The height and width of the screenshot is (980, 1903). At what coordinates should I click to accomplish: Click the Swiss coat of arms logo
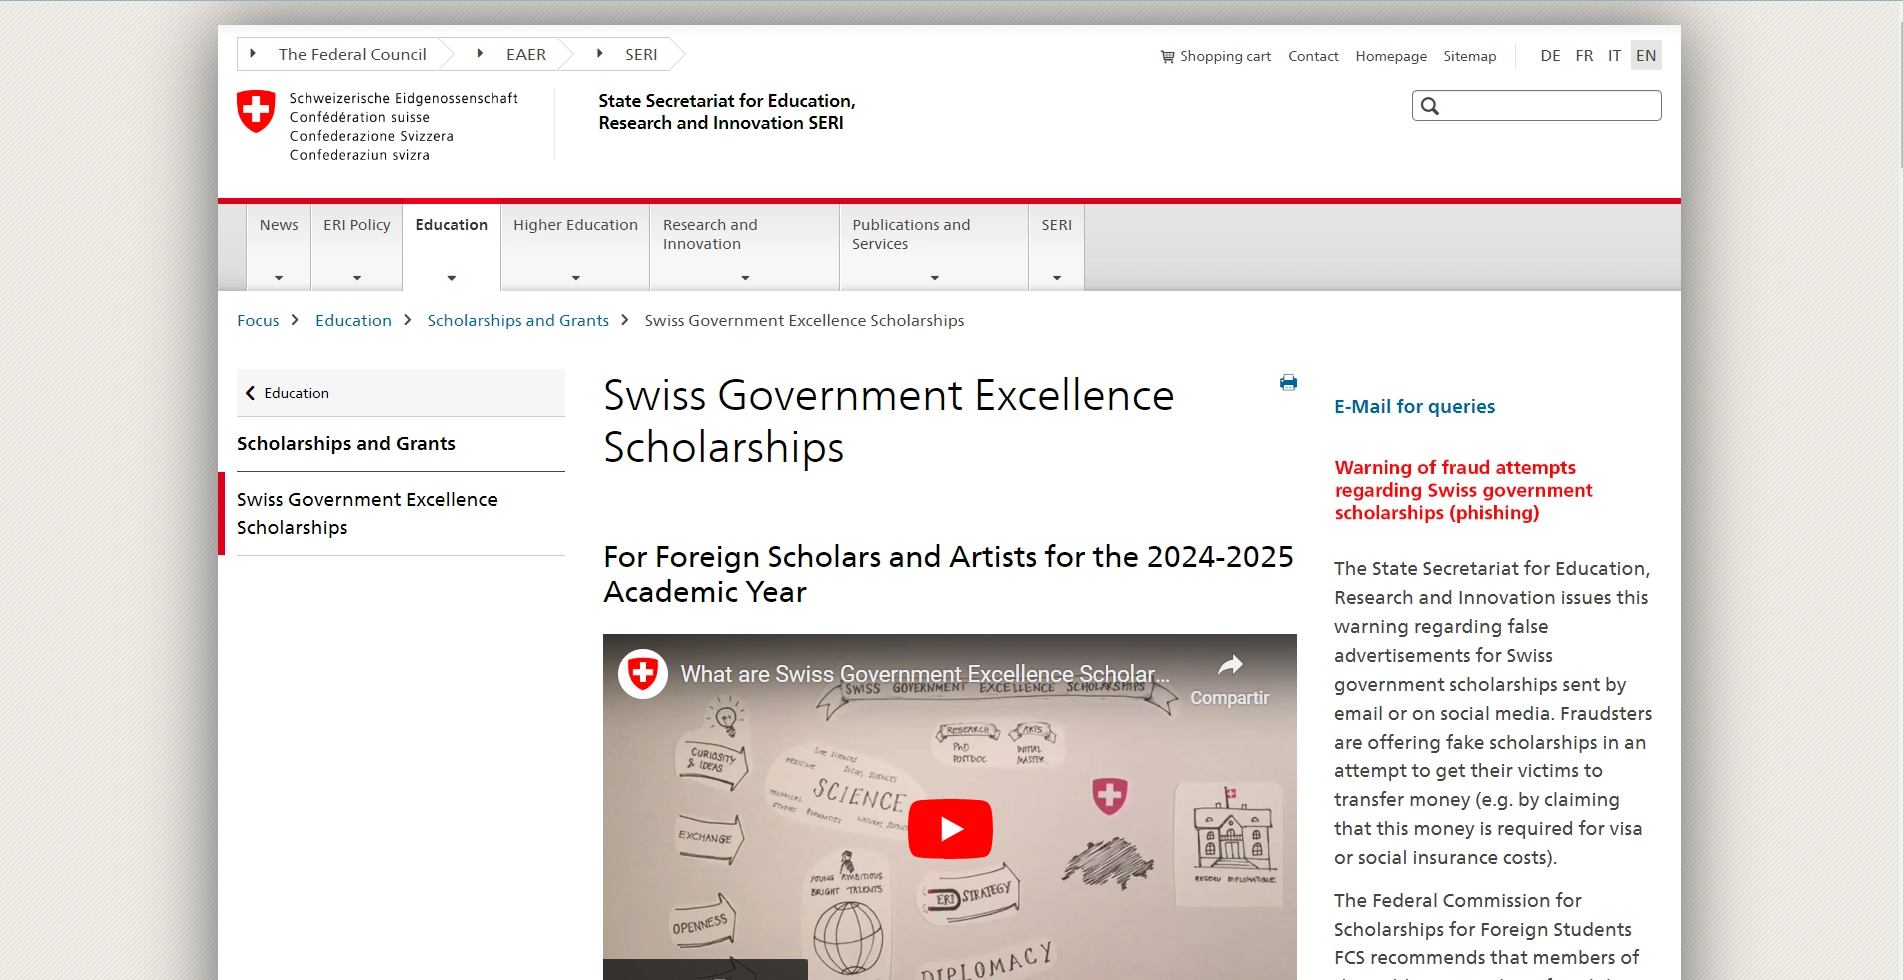click(256, 111)
